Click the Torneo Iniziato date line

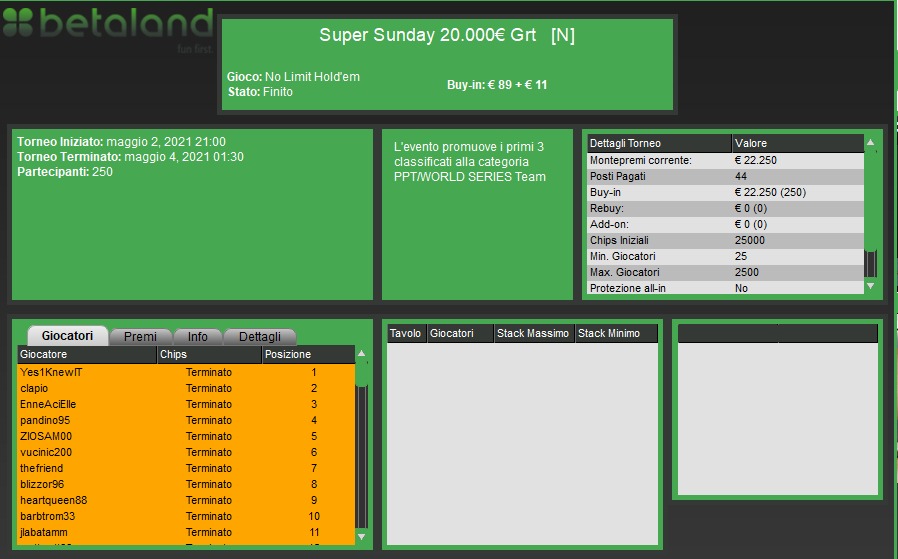pyautogui.click(x=121, y=141)
